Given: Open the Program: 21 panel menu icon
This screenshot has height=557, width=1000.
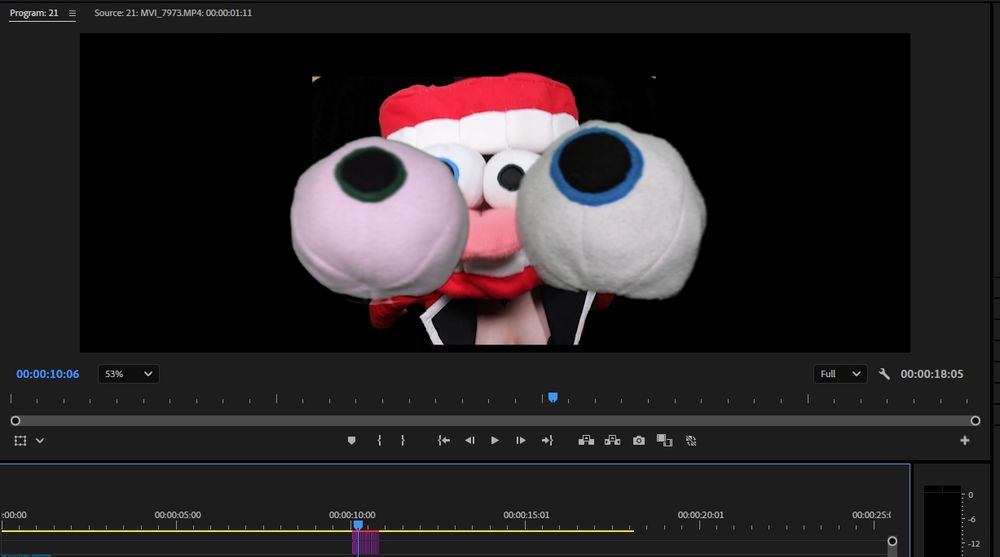Looking at the screenshot, I should tap(72, 13).
